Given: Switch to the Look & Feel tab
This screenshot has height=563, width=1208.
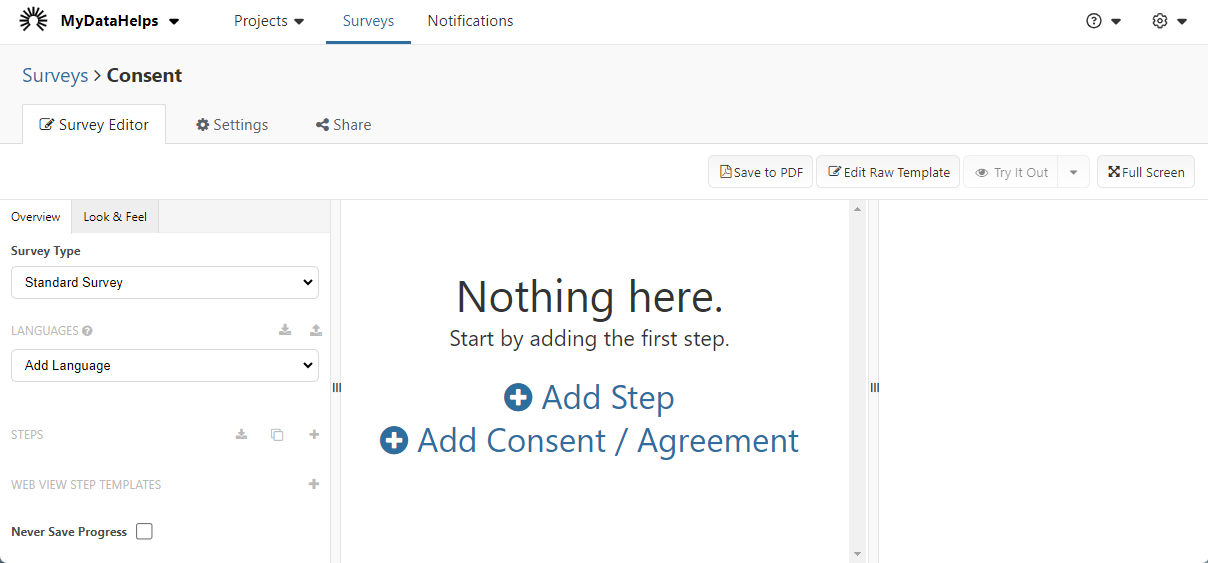Looking at the screenshot, I should point(115,217).
